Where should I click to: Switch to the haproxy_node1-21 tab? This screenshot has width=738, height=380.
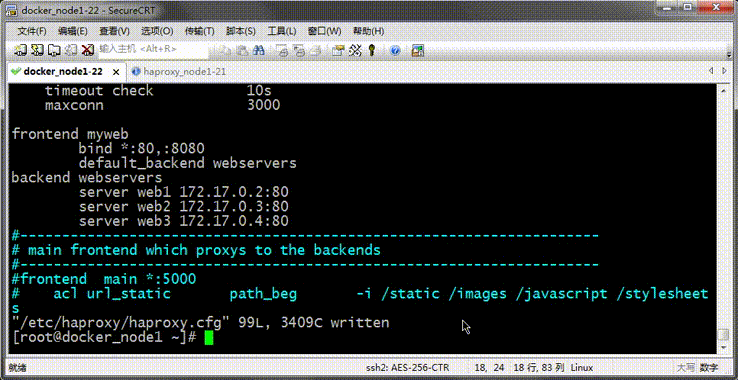(179, 72)
